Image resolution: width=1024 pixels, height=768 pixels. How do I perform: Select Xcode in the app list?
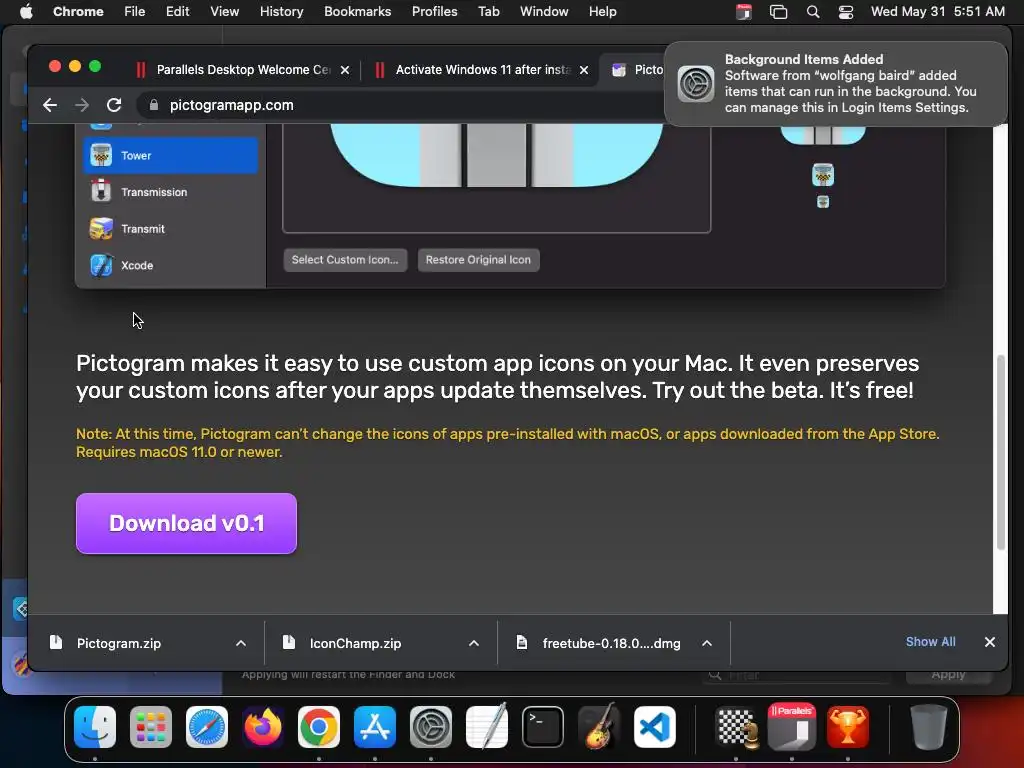[170, 265]
